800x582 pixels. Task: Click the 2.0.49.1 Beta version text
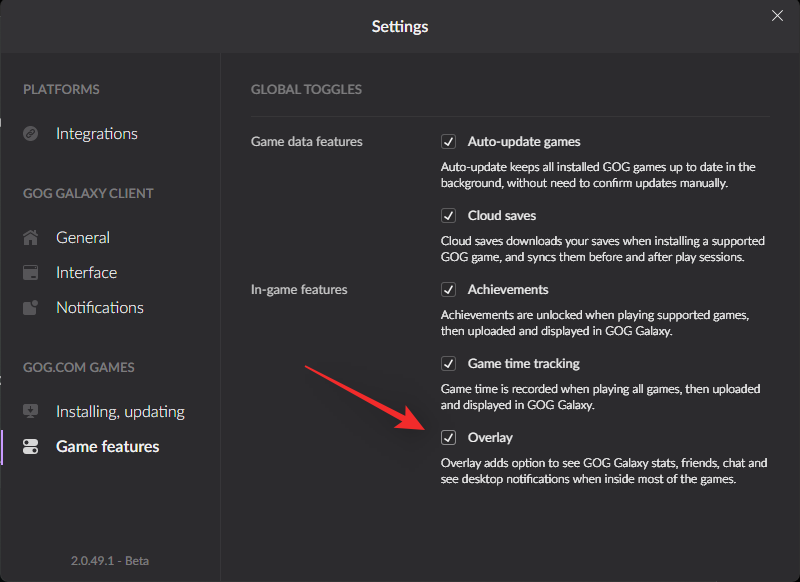coord(110,561)
